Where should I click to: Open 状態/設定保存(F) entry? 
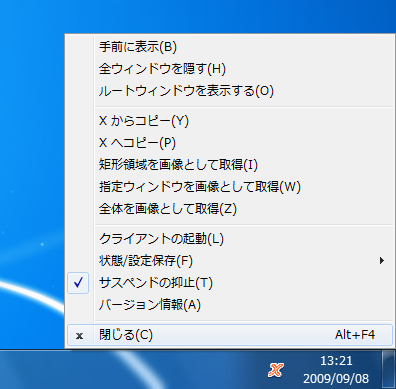click(230, 261)
